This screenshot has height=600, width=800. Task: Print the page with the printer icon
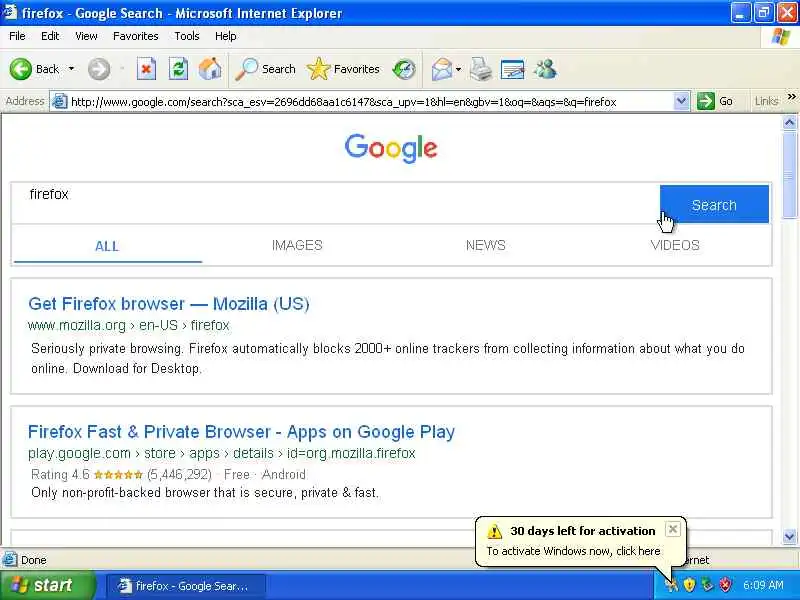click(481, 69)
